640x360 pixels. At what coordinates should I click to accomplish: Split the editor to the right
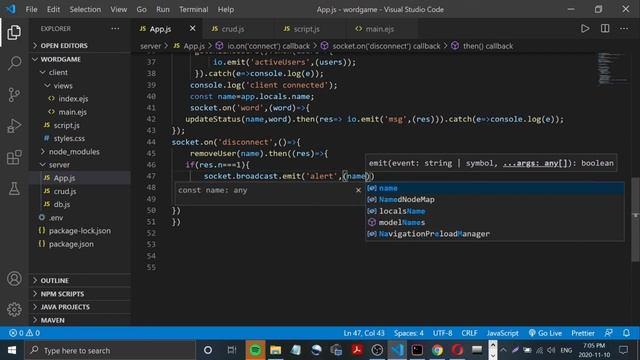tap(605, 29)
